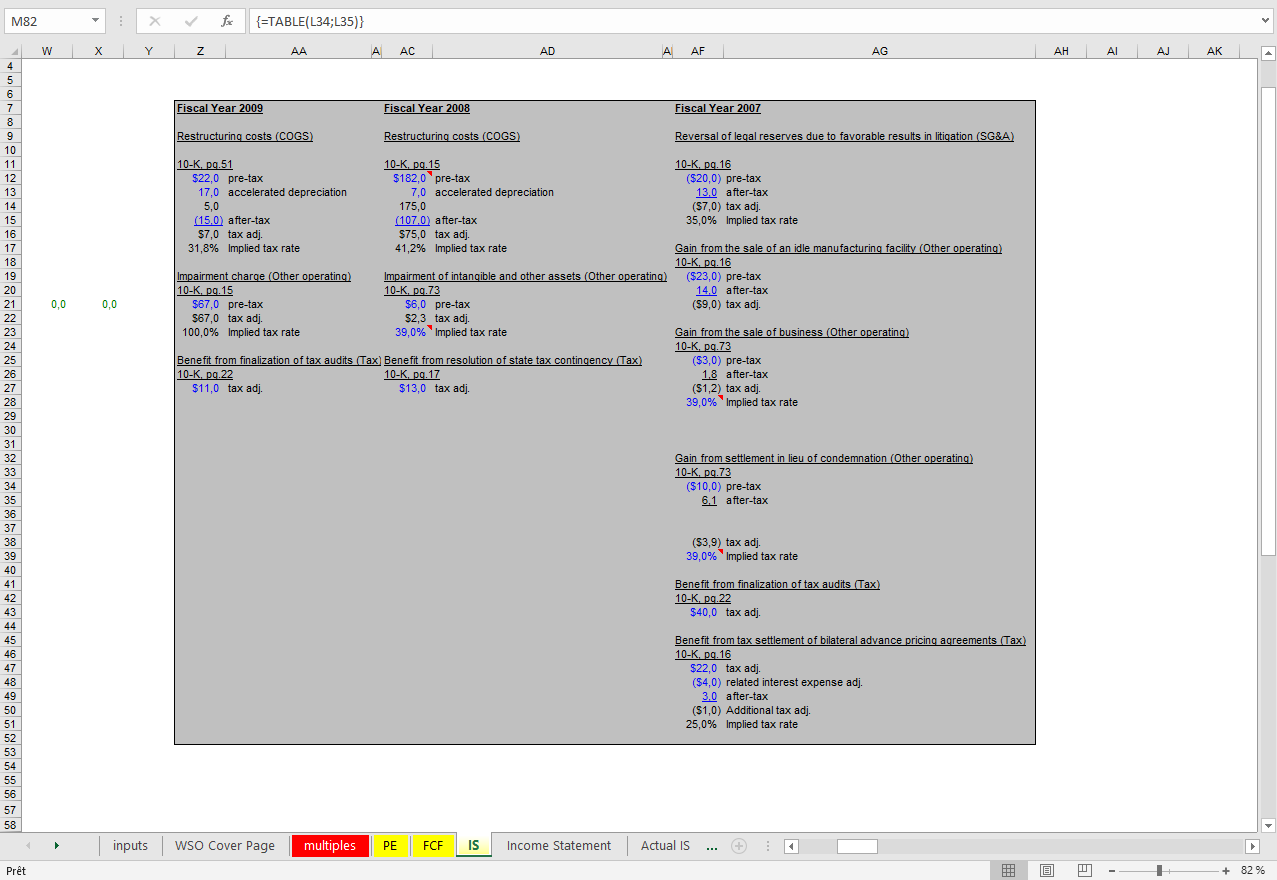Screen dimensions: 1277x880
Task: Click the Fiscal Year 2008 heading cell
Action: click(427, 108)
